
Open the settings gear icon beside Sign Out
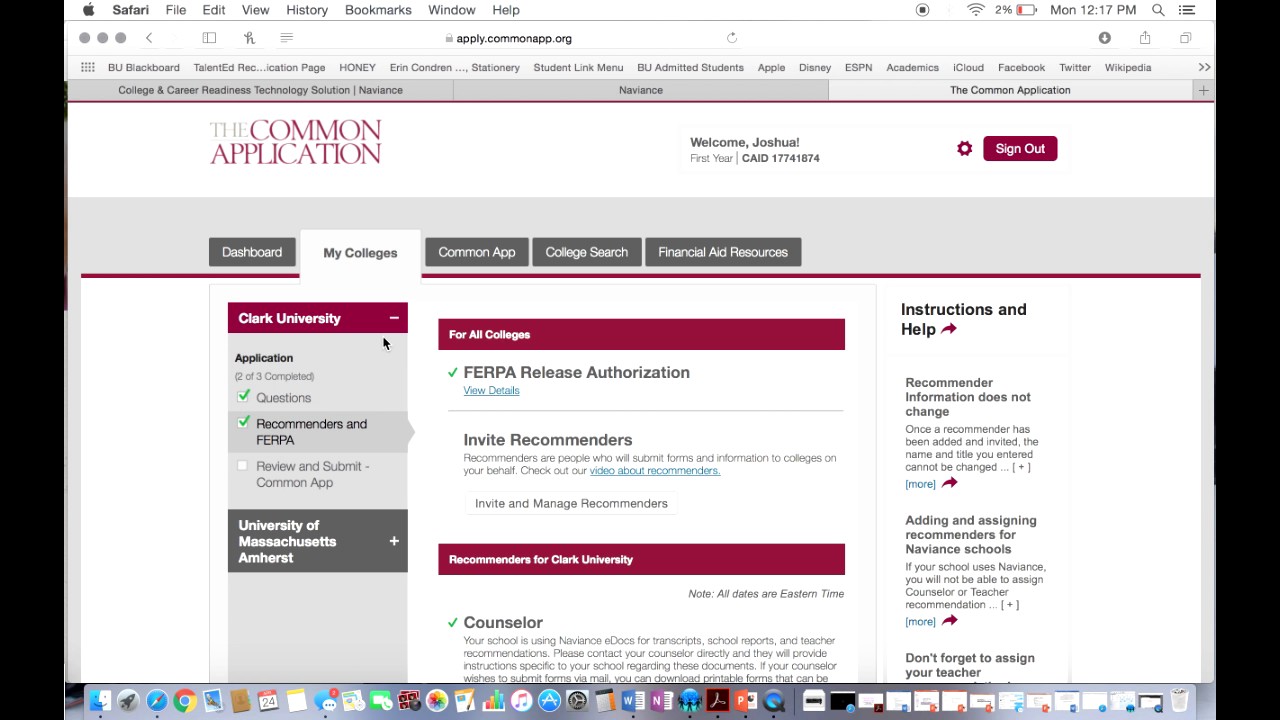pyautogui.click(x=964, y=149)
